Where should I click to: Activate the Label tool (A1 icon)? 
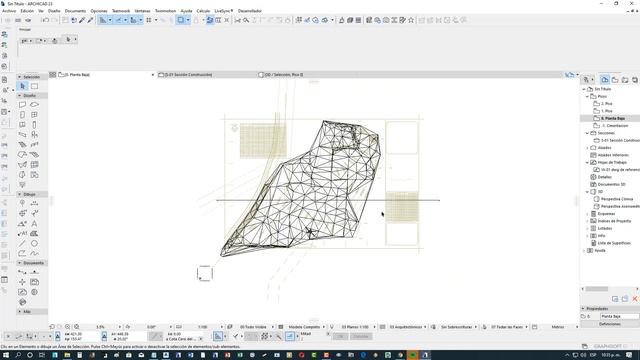pyautogui.click(x=22, y=233)
